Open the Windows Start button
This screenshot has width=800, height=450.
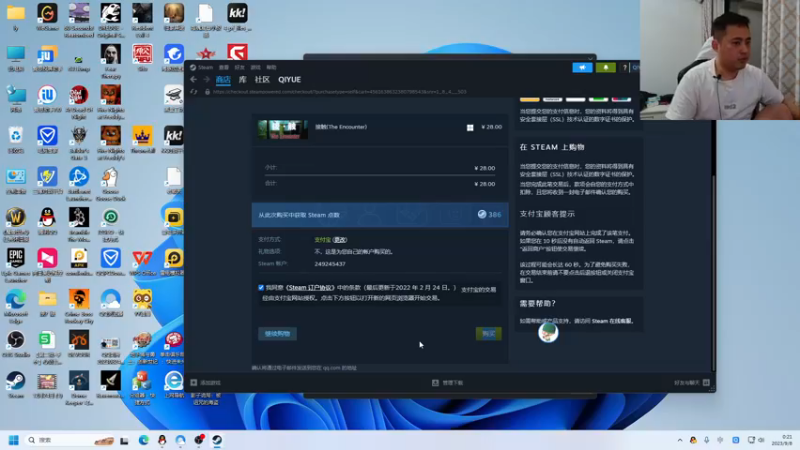click(14, 440)
